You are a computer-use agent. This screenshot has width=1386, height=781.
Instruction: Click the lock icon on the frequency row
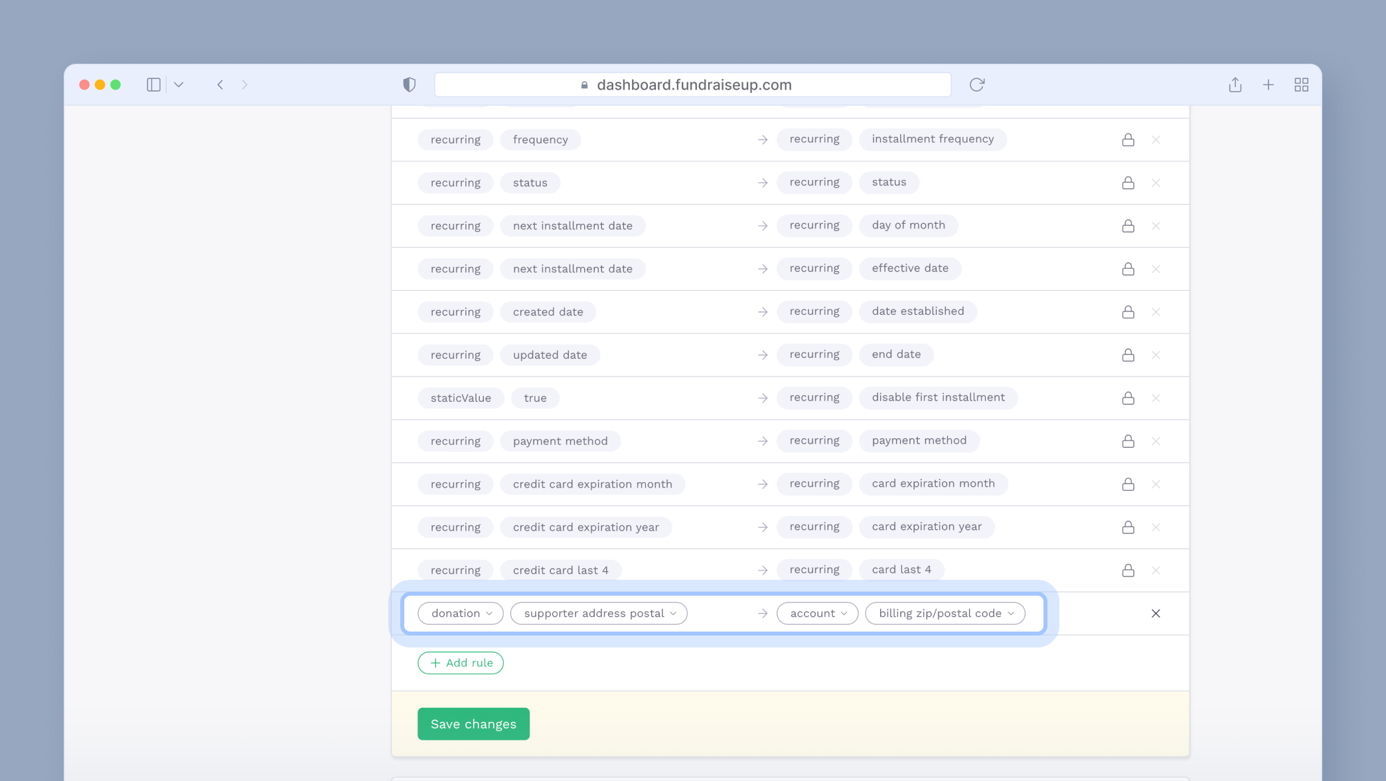point(1128,140)
